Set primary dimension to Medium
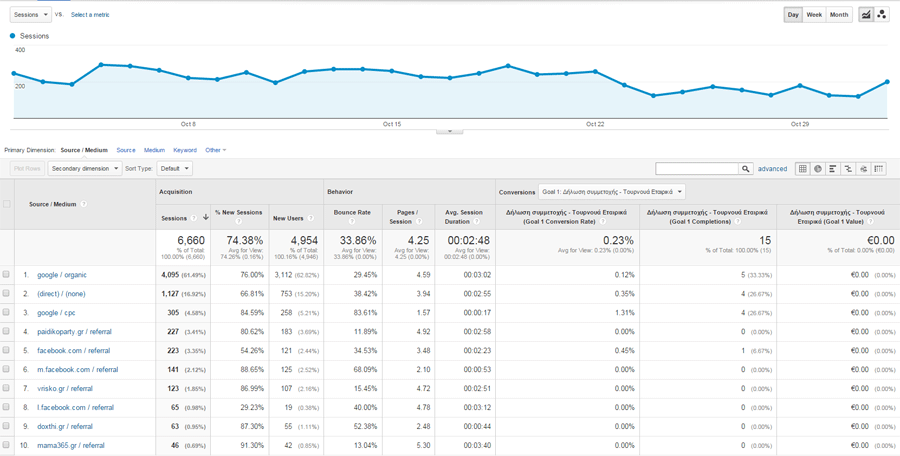 point(154,150)
